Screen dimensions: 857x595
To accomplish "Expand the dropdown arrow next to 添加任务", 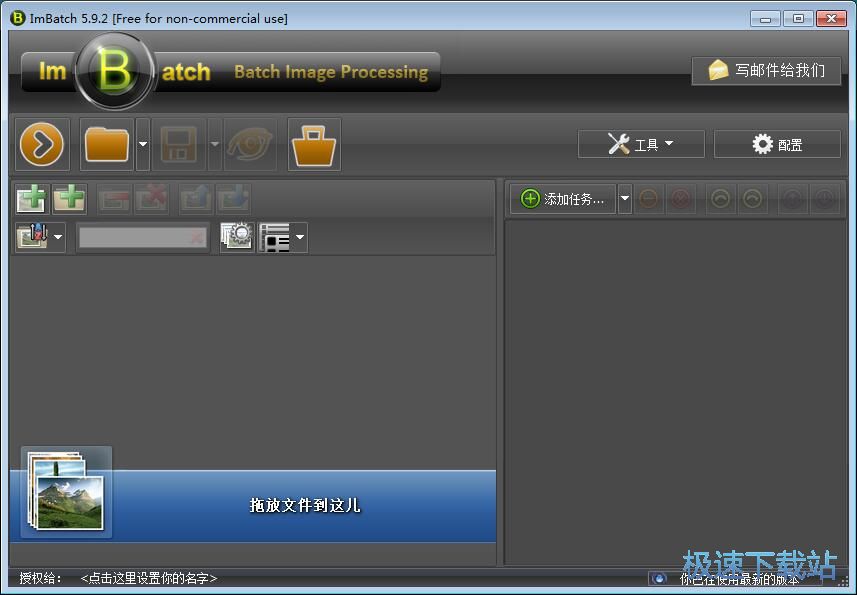I will pos(625,199).
